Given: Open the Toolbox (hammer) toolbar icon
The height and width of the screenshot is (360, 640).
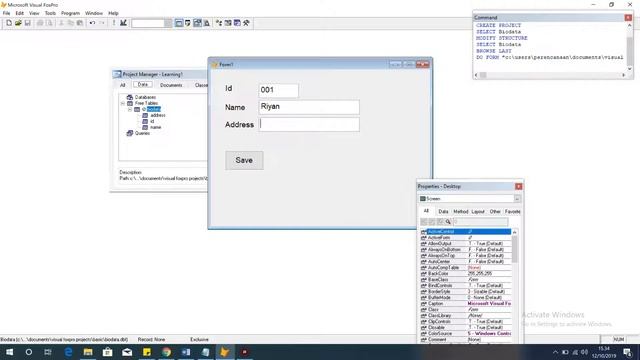Looking at the screenshot, I should tap(246, 23).
